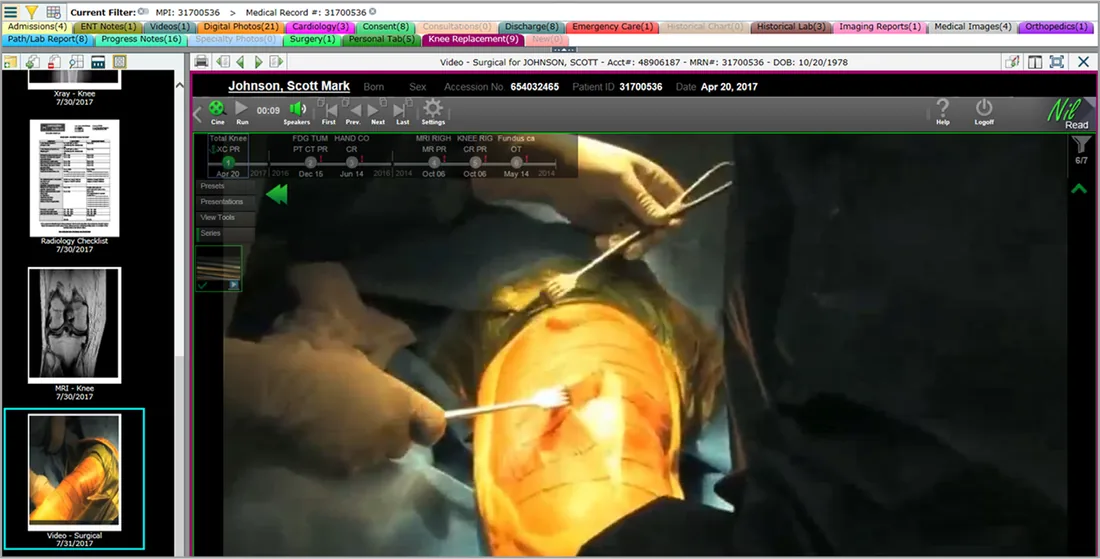Toggle the Current Filter switch
The height and width of the screenshot is (559, 1100).
143,12
